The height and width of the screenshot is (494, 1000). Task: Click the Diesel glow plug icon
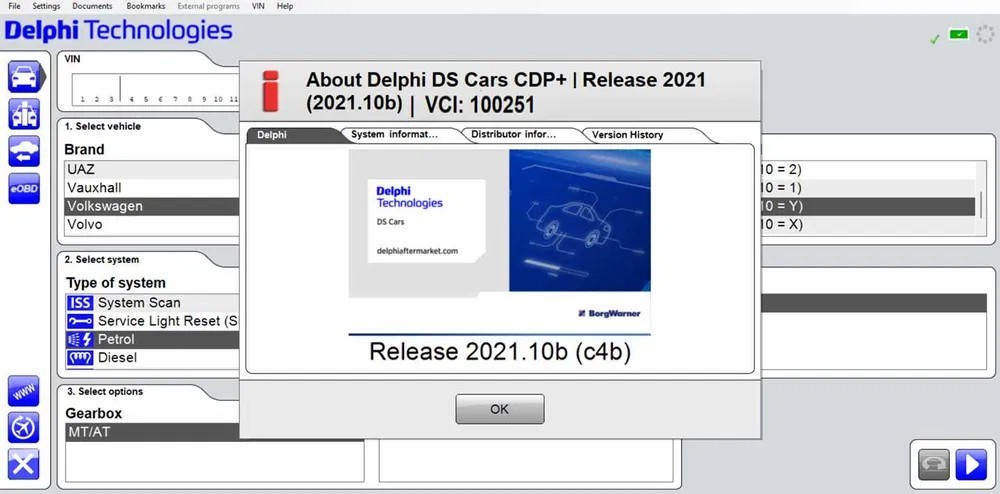pyautogui.click(x=80, y=358)
